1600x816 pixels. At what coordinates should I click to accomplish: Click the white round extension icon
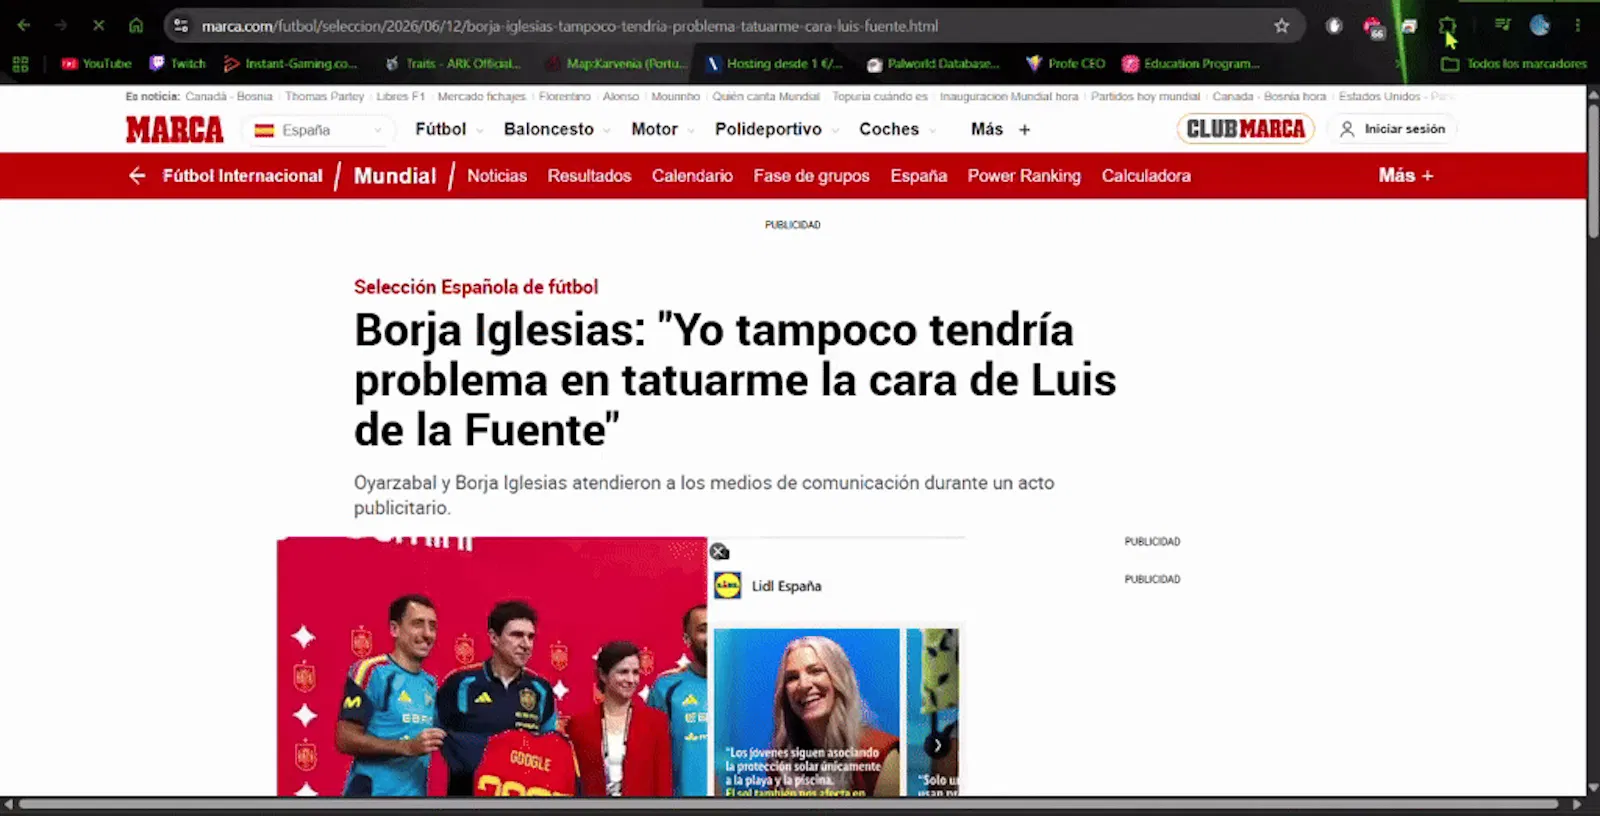coord(1334,26)
